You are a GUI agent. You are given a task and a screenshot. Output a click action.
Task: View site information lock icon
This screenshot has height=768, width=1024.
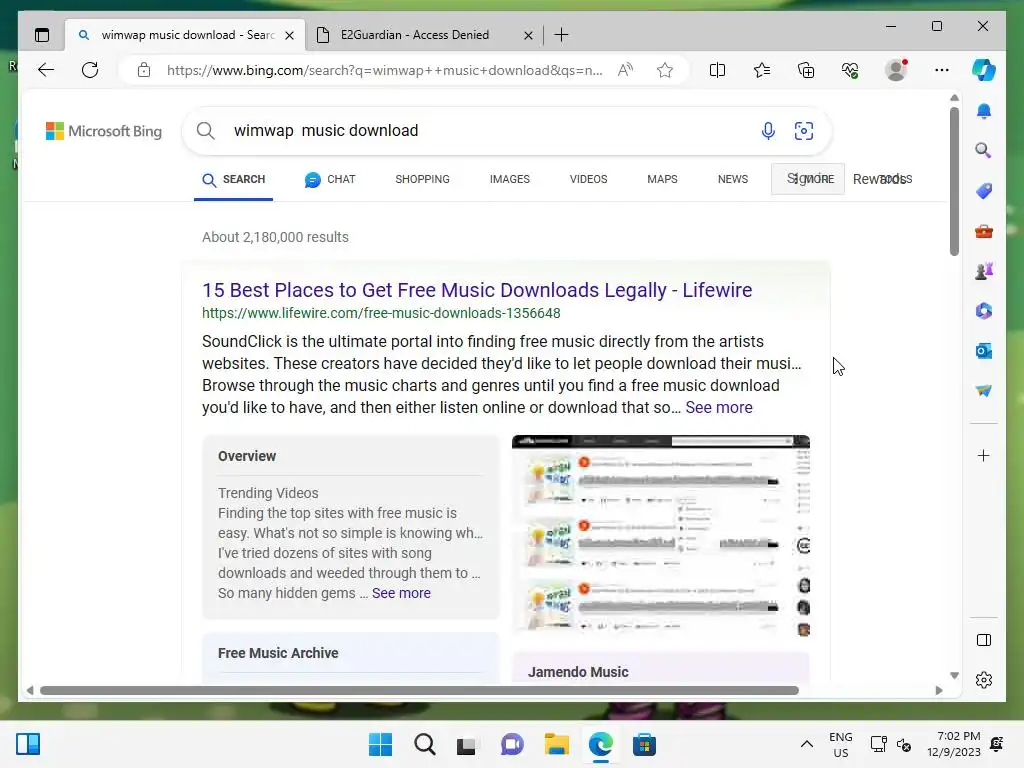click(144, 70)
